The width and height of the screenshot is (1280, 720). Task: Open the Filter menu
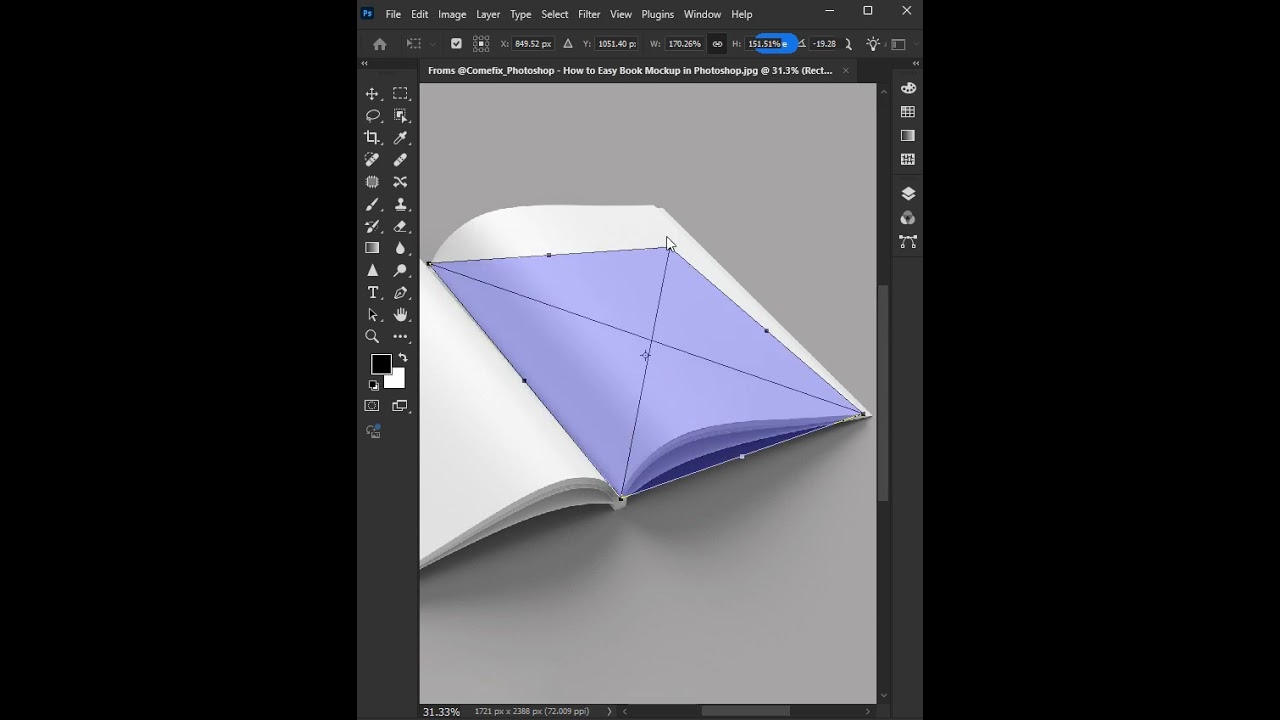coord(589,14)
